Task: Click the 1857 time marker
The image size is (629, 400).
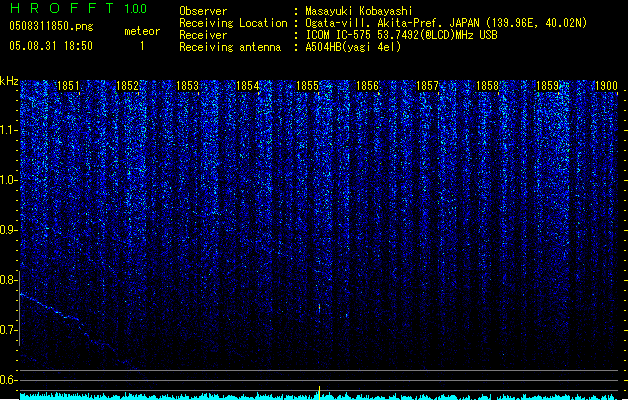Action: point(427,86)
